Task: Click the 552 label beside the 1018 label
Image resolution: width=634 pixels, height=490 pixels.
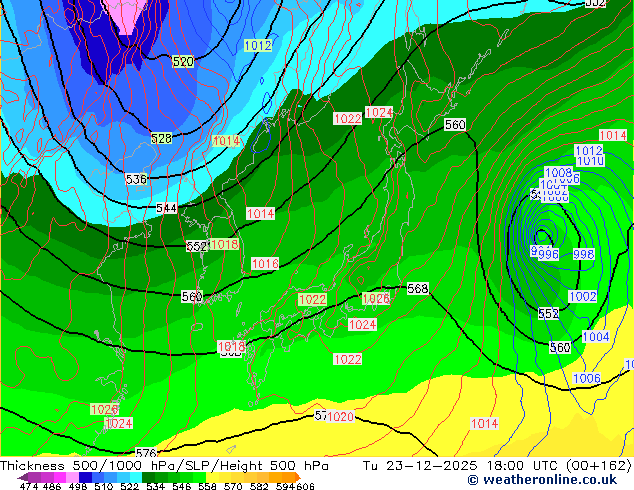Action: [197, 246]
